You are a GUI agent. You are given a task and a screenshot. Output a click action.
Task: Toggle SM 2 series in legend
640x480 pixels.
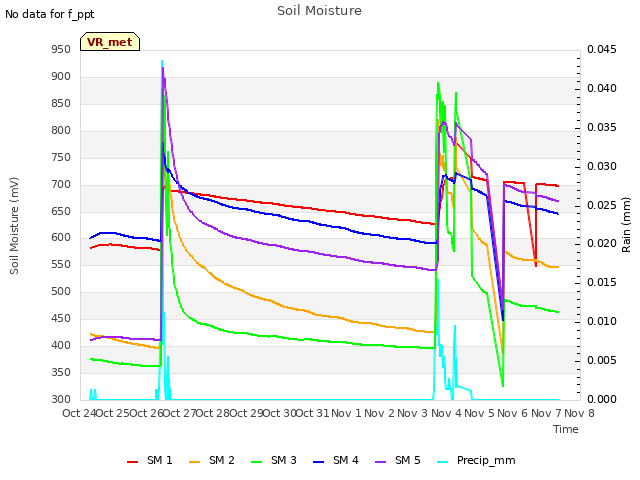point(212,460)
